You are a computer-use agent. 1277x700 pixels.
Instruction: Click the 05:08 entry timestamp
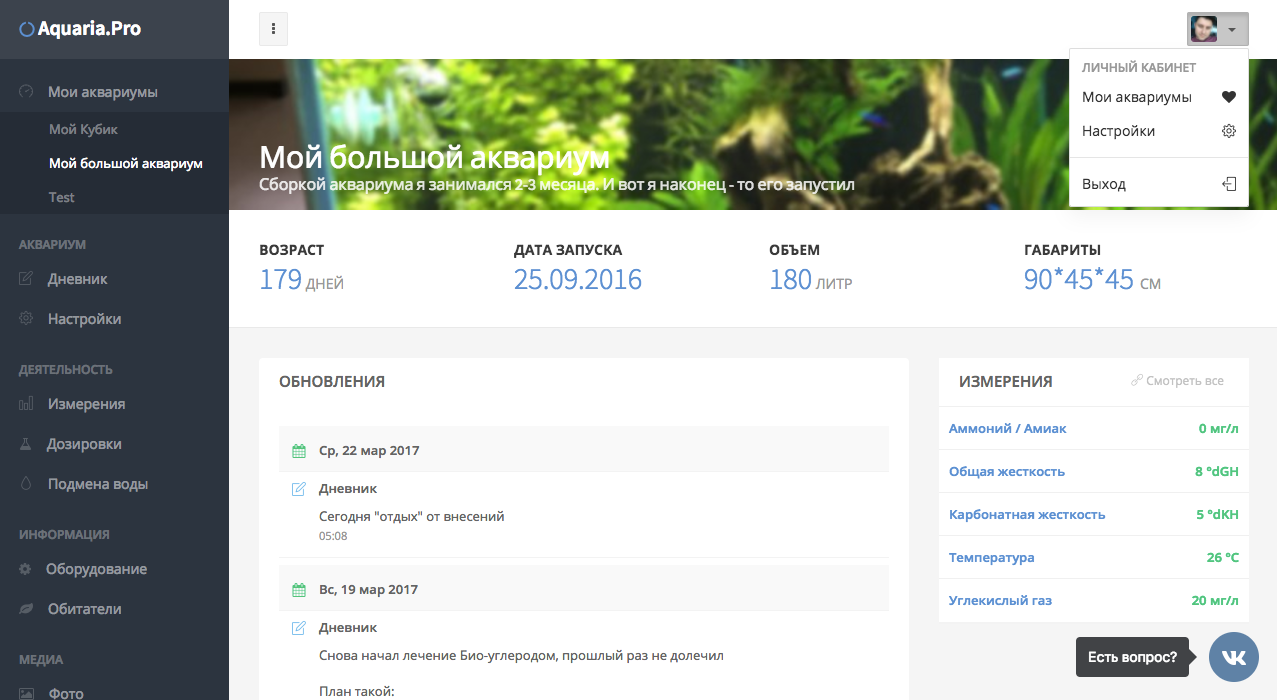coord(333,536)
